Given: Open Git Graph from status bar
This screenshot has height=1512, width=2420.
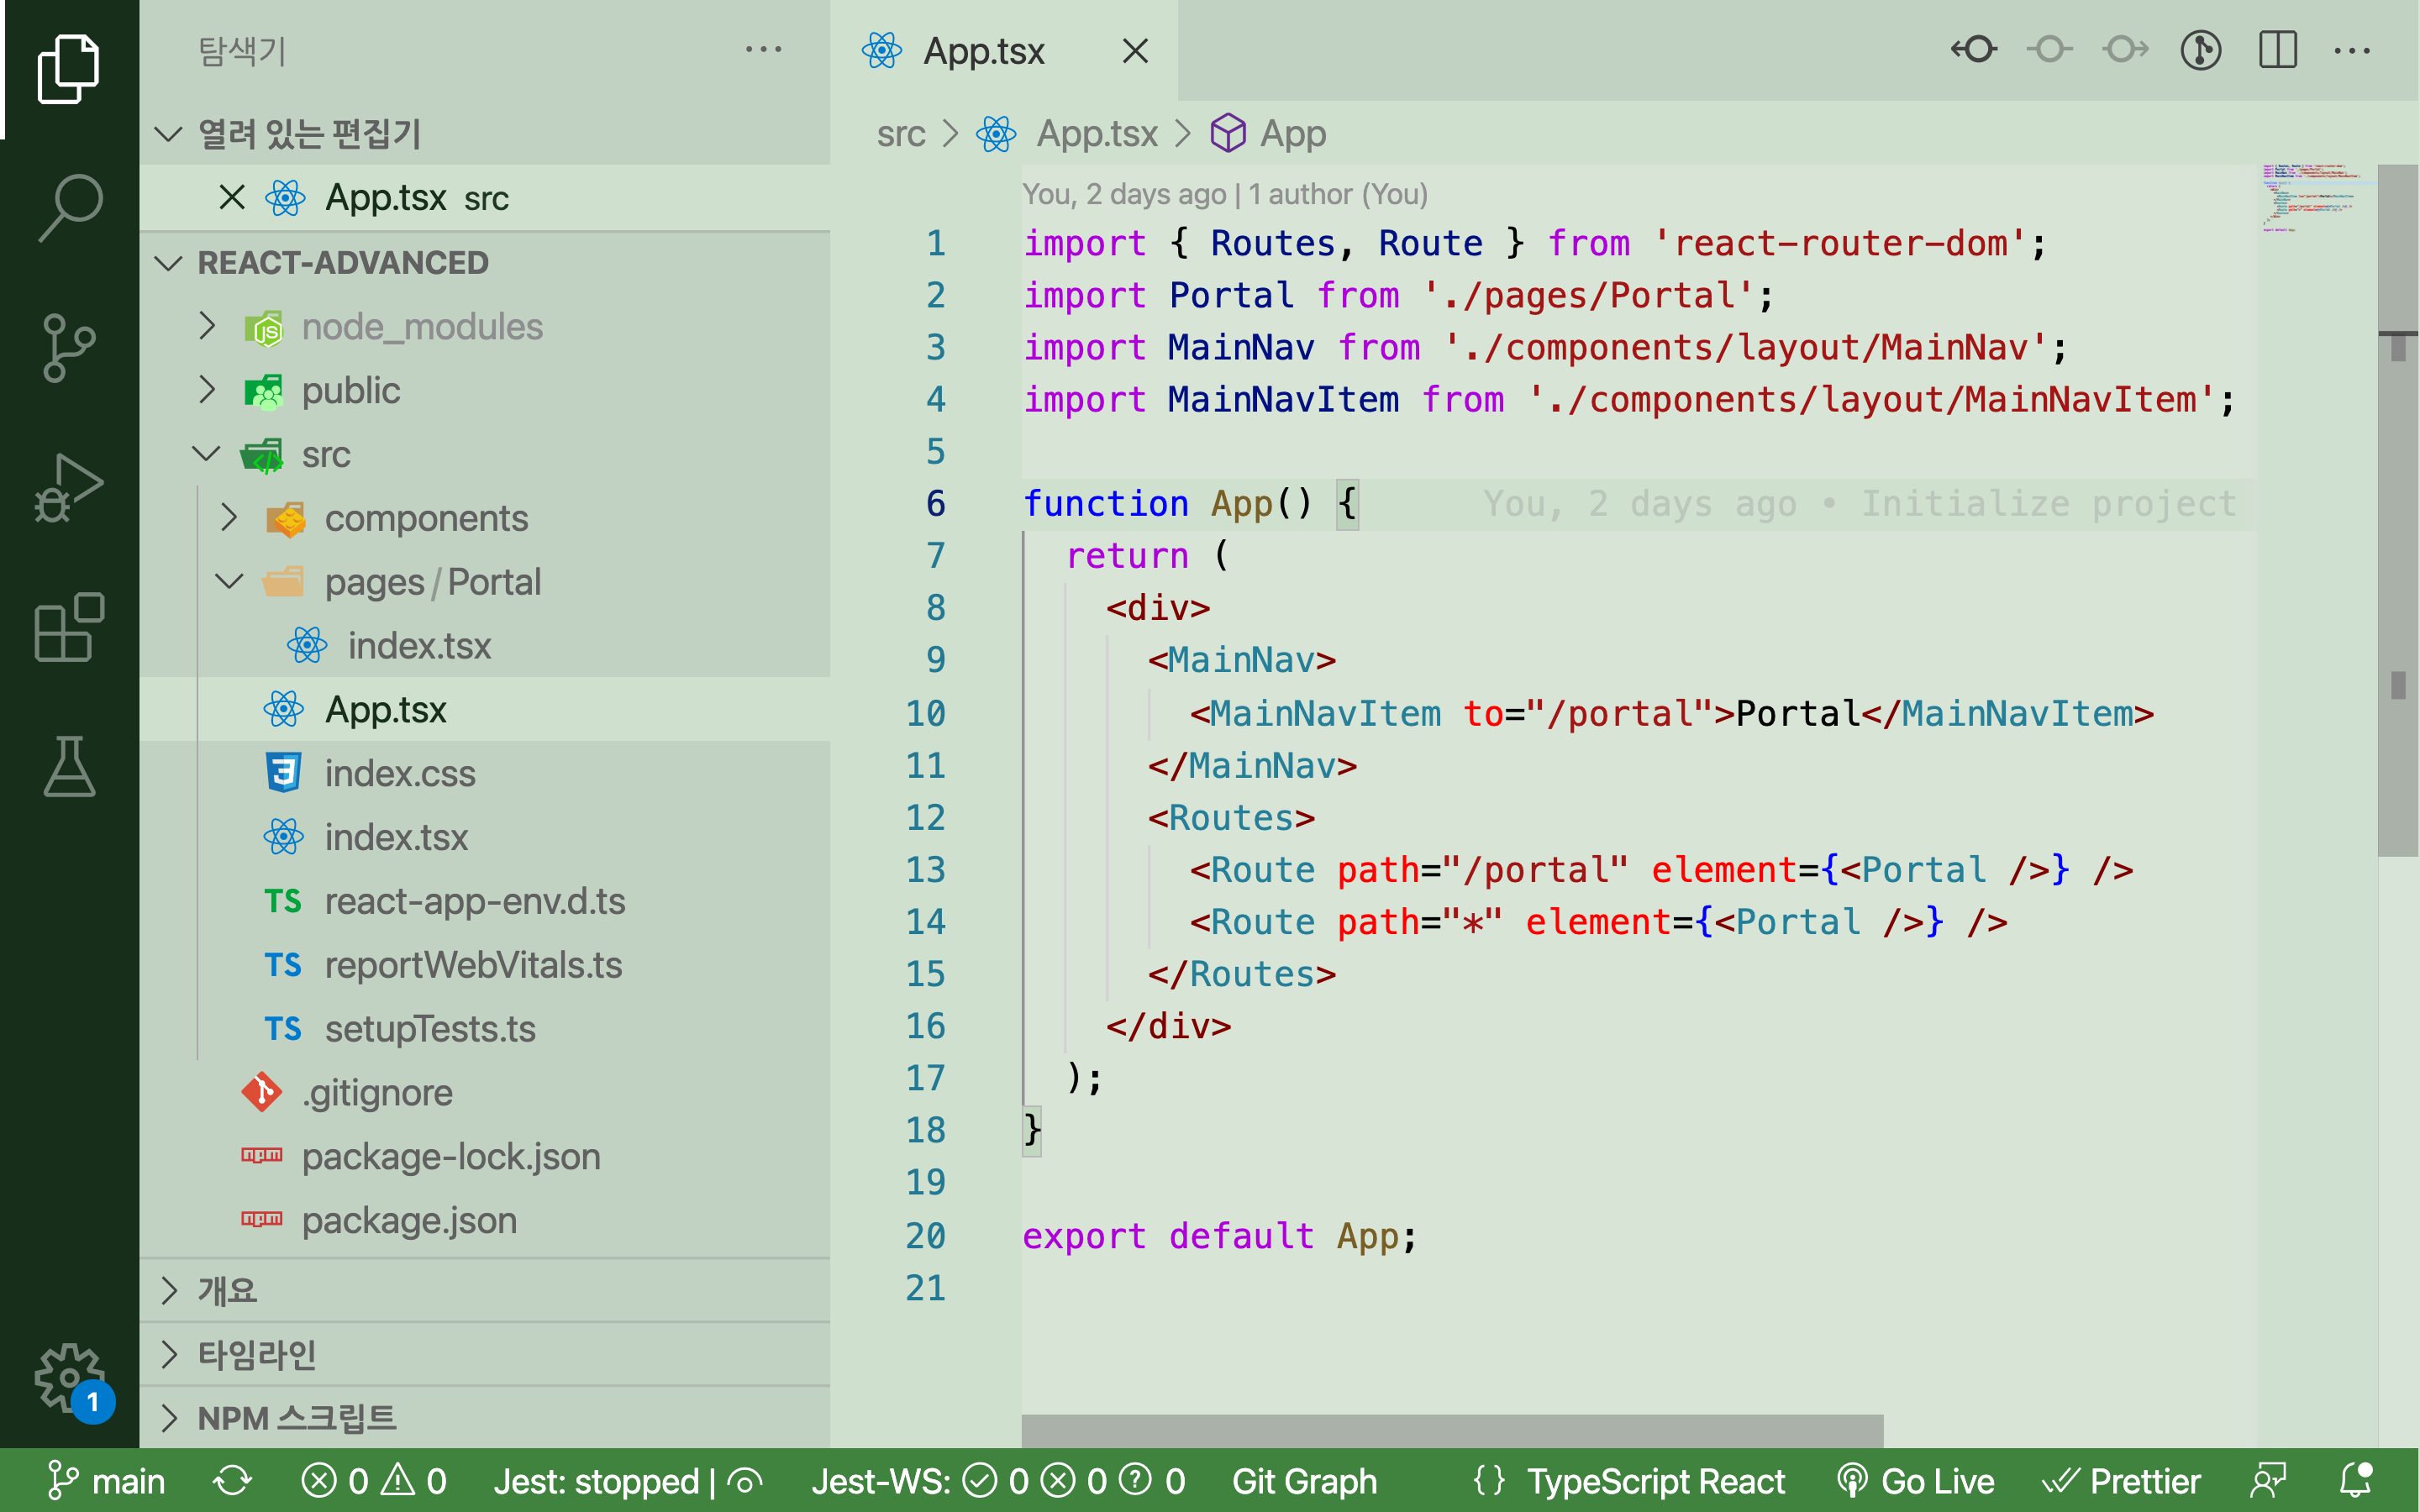Looking at the screenshot, I should [1304, 1481].
